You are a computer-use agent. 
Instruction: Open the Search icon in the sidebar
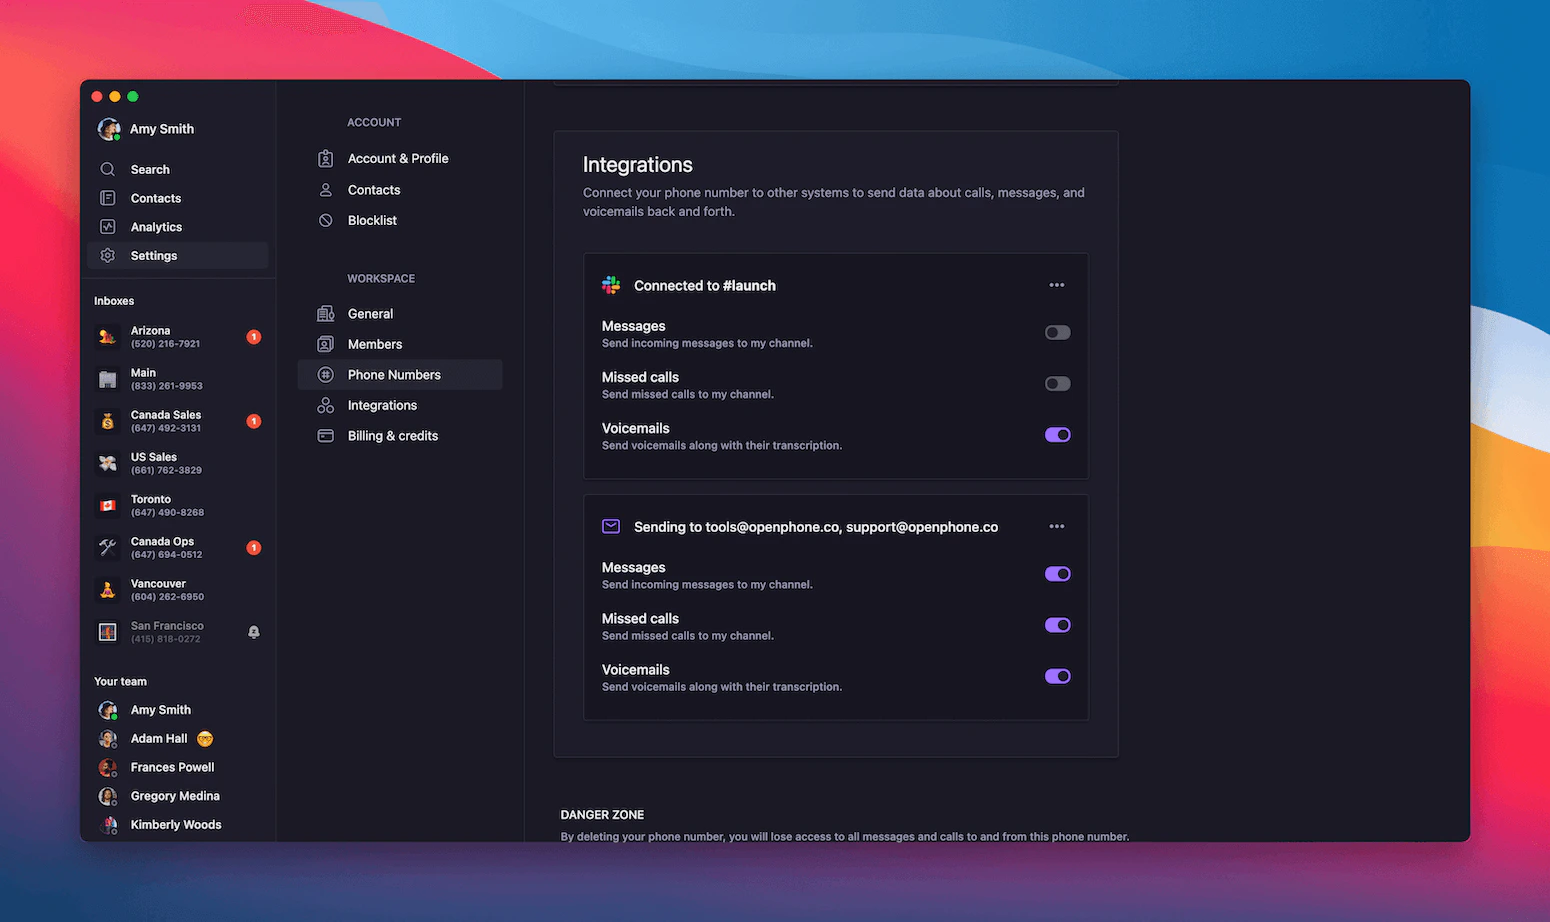coord(108,169)
